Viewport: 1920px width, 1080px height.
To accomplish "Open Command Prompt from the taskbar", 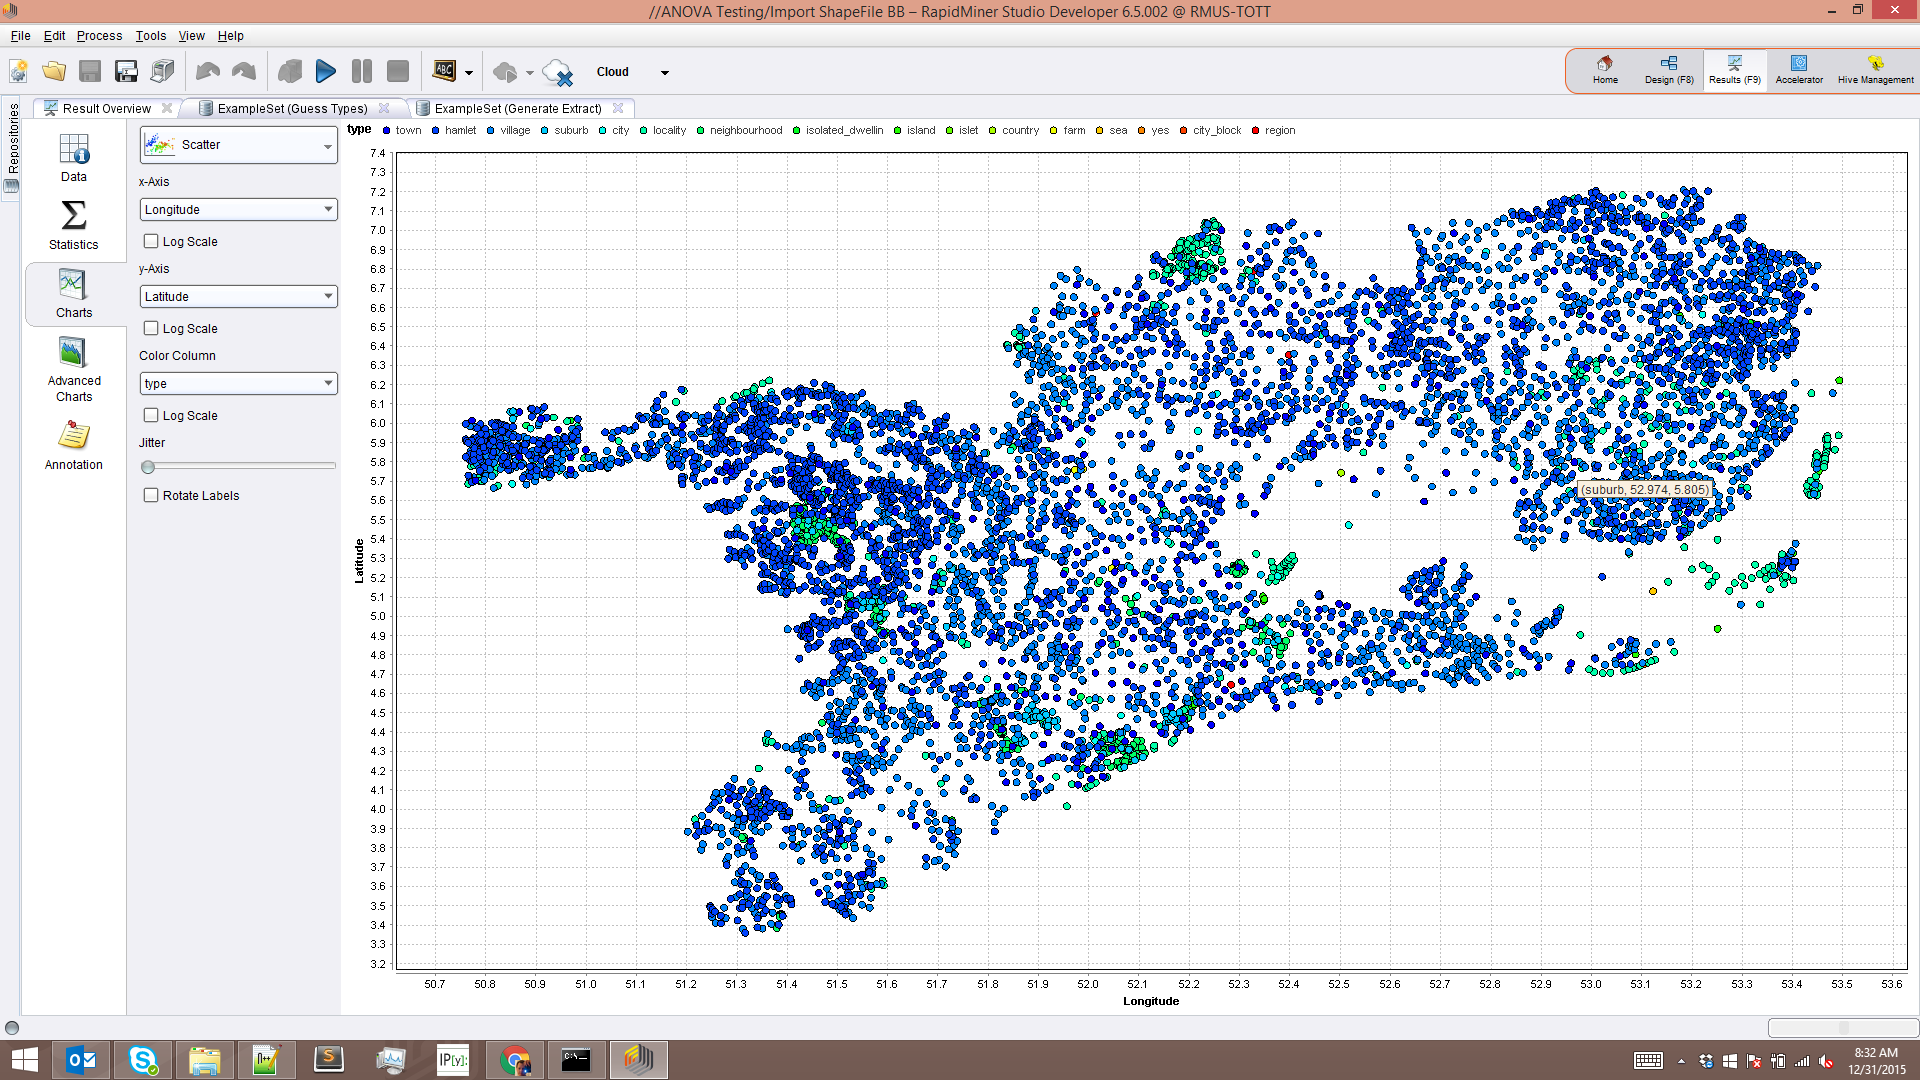I will pyautogui.click(x=576, y=1060).
